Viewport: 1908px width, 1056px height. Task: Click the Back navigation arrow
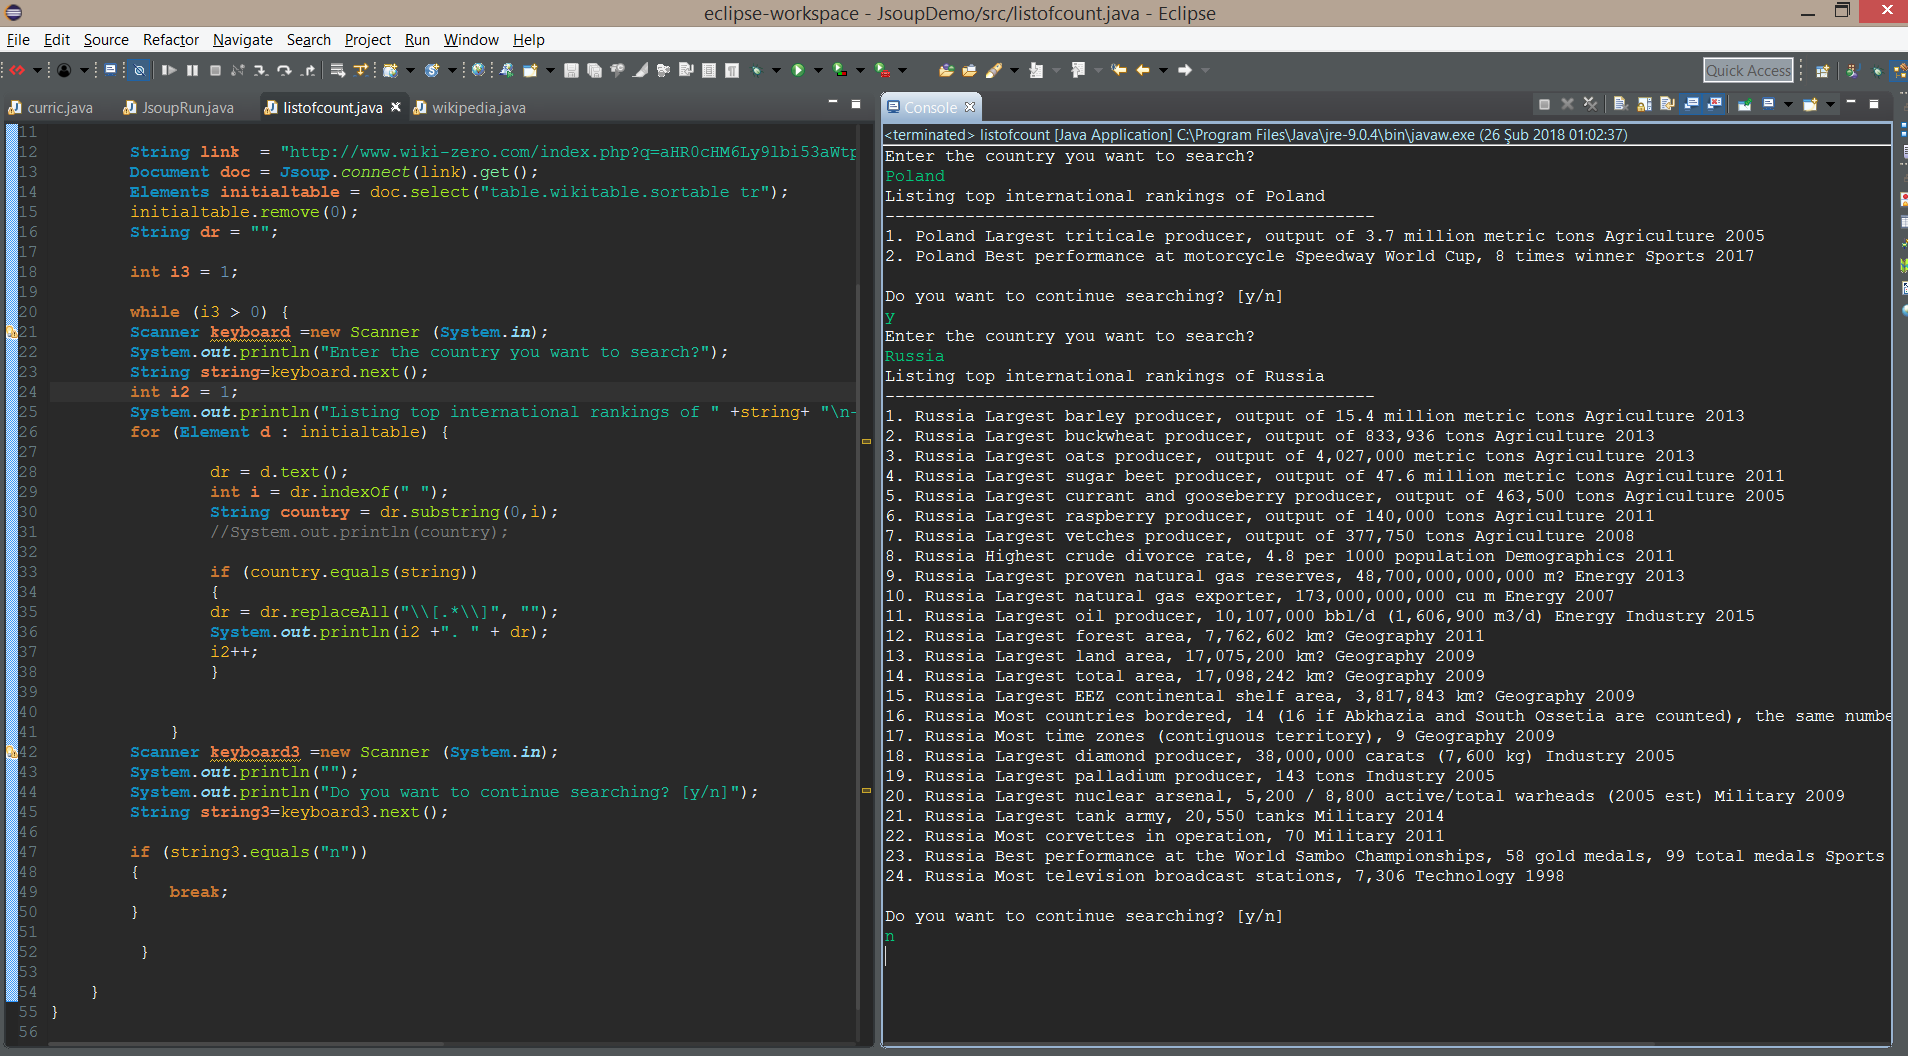1143,70
